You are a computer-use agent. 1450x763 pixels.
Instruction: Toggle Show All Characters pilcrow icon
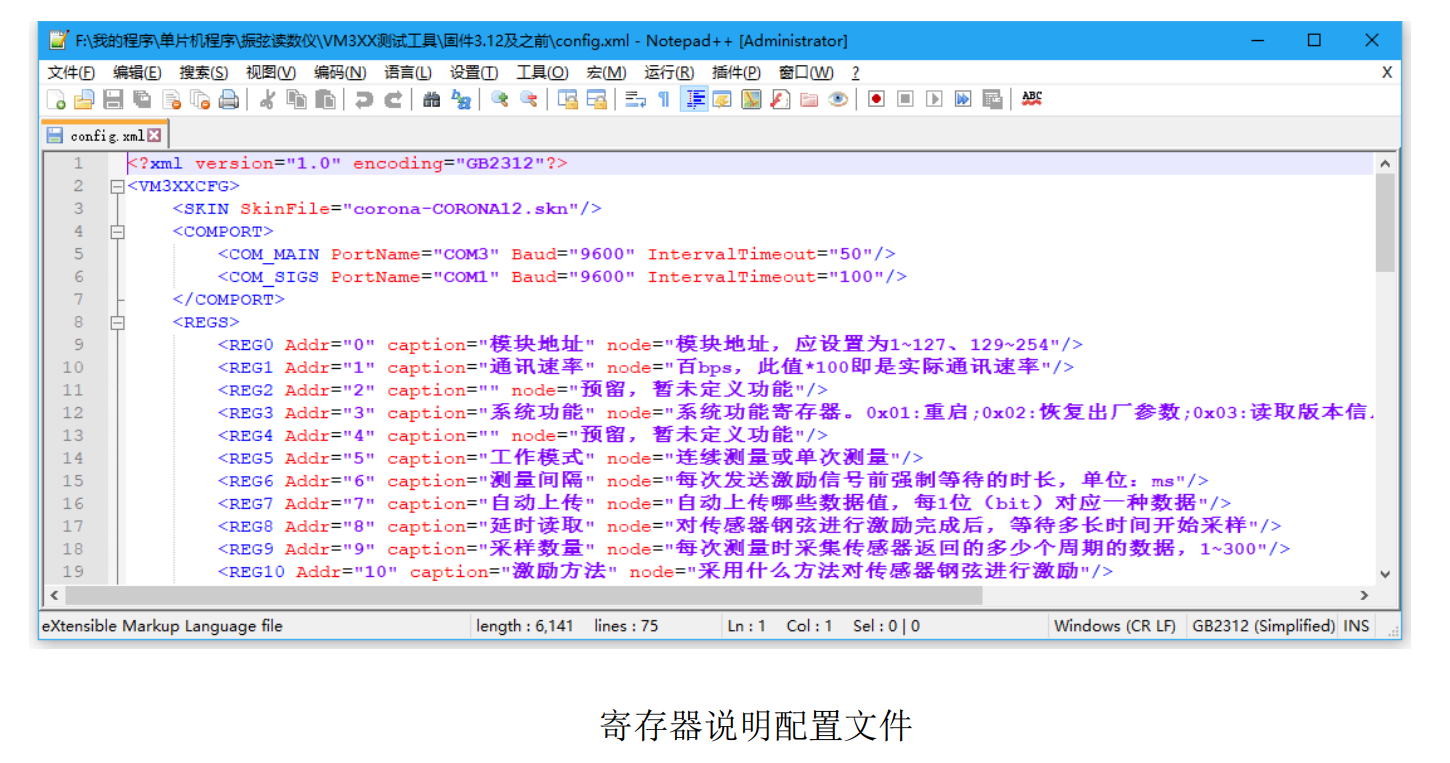tap(663, 99)
